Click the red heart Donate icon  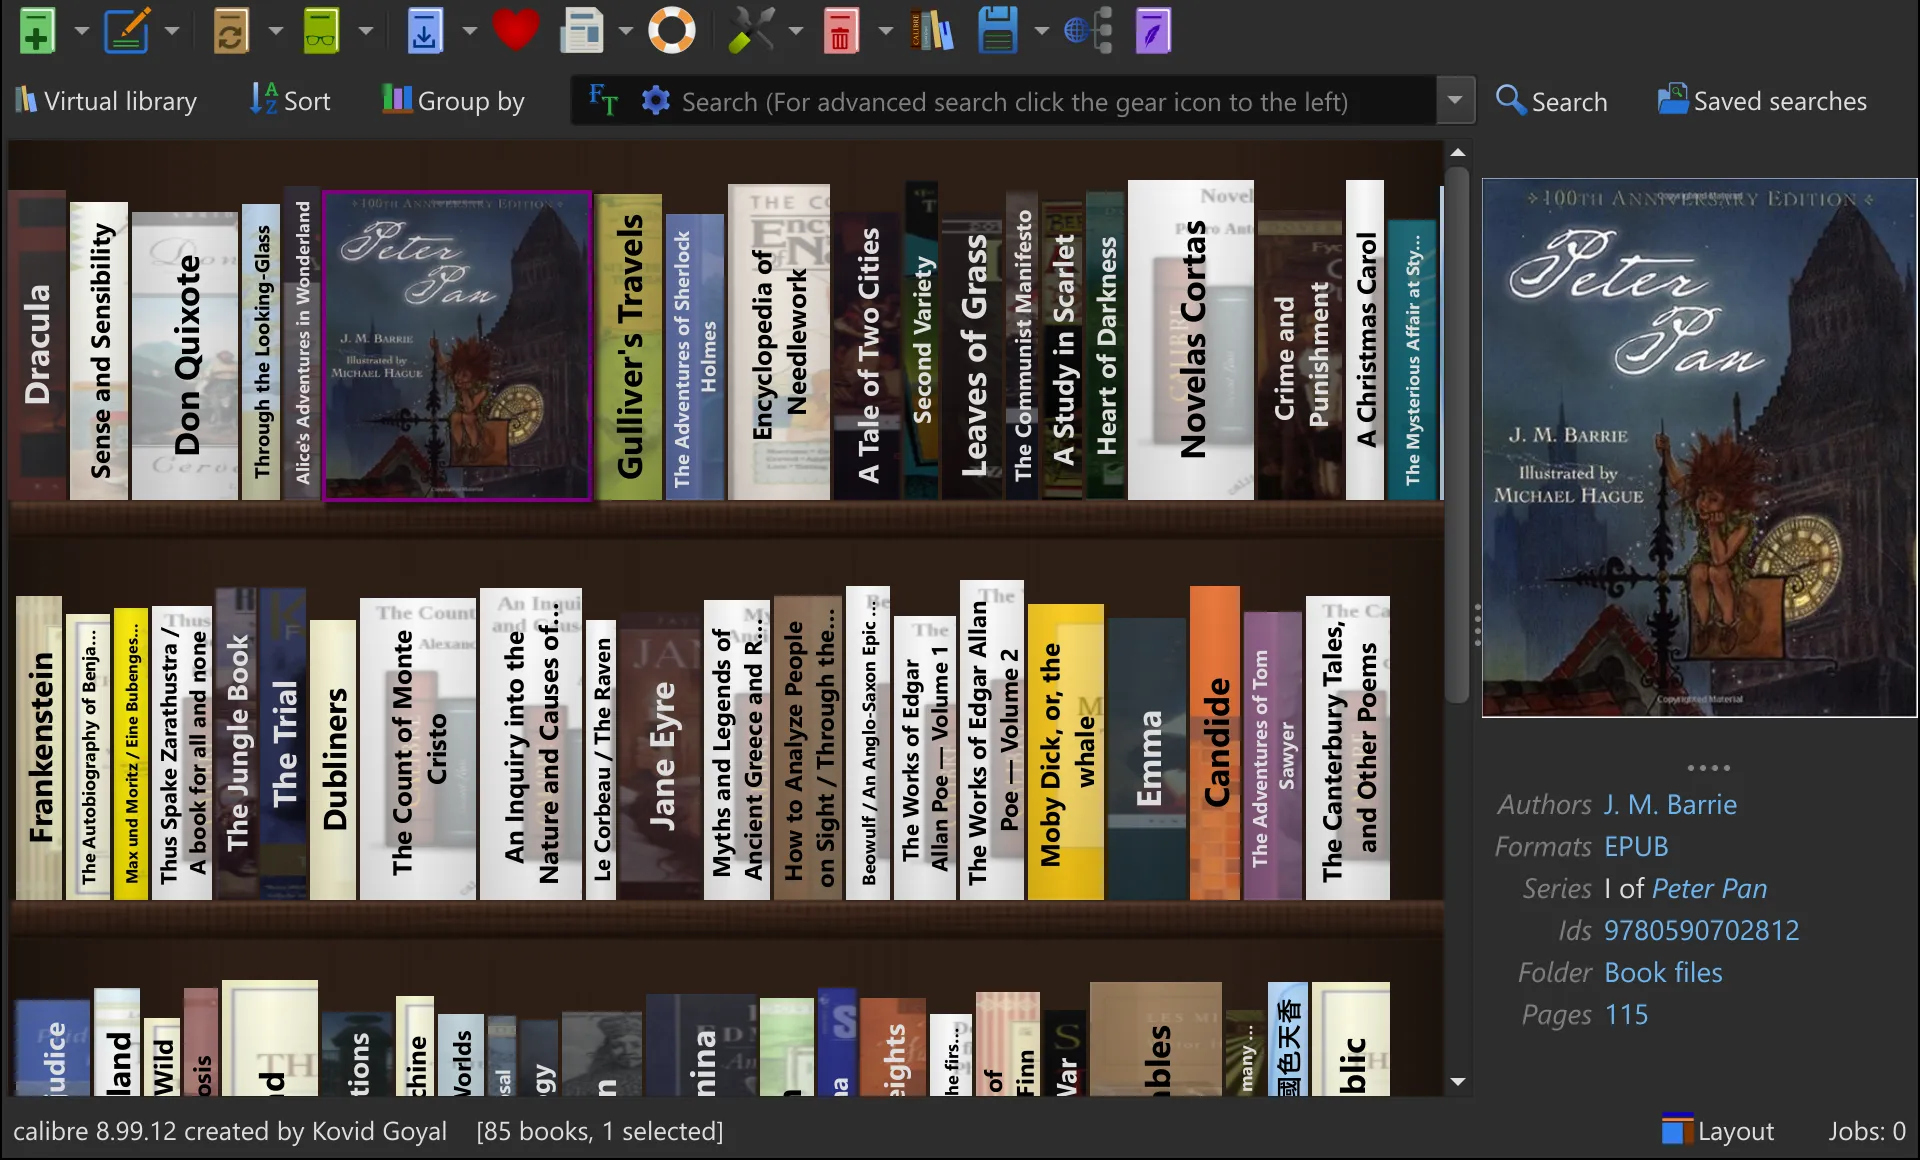pyautogui.click(x=516, y=30)
